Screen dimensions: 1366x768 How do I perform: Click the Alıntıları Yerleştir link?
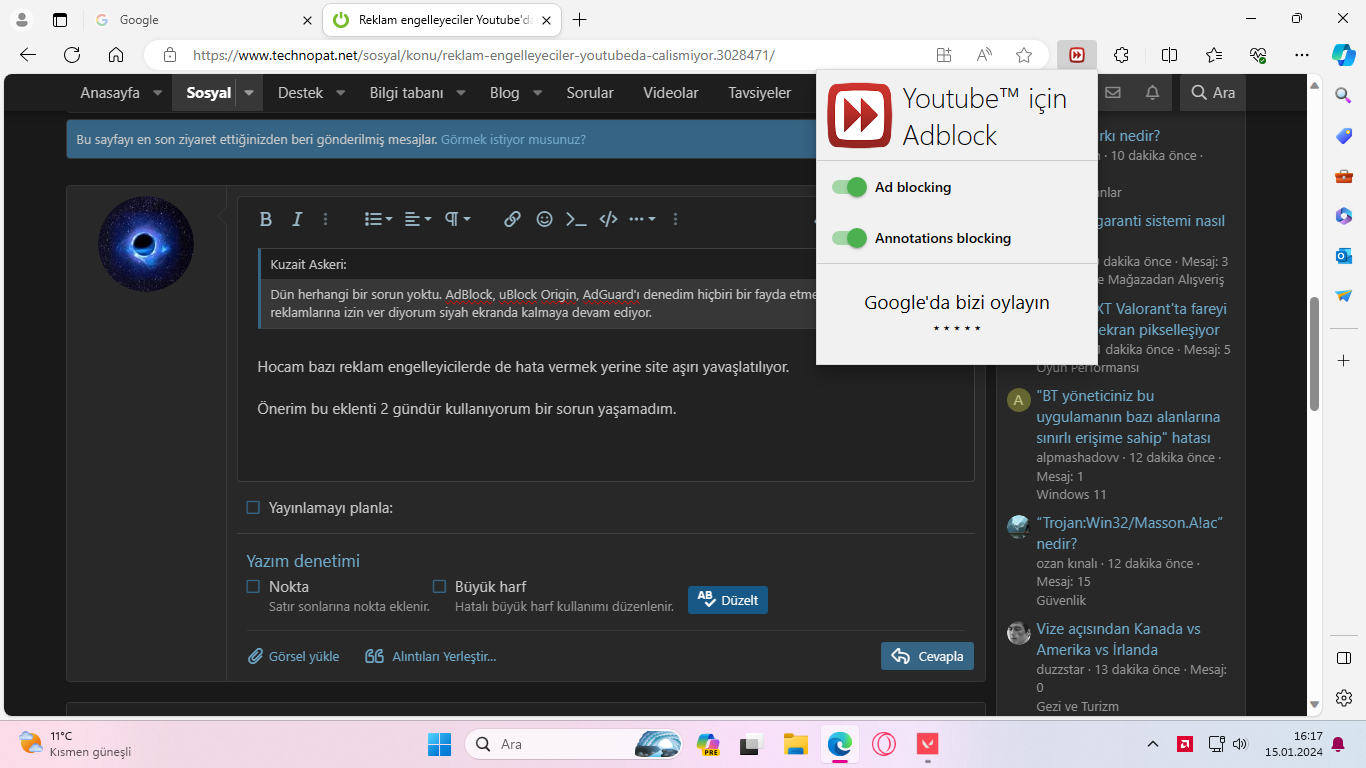point(431,657)
